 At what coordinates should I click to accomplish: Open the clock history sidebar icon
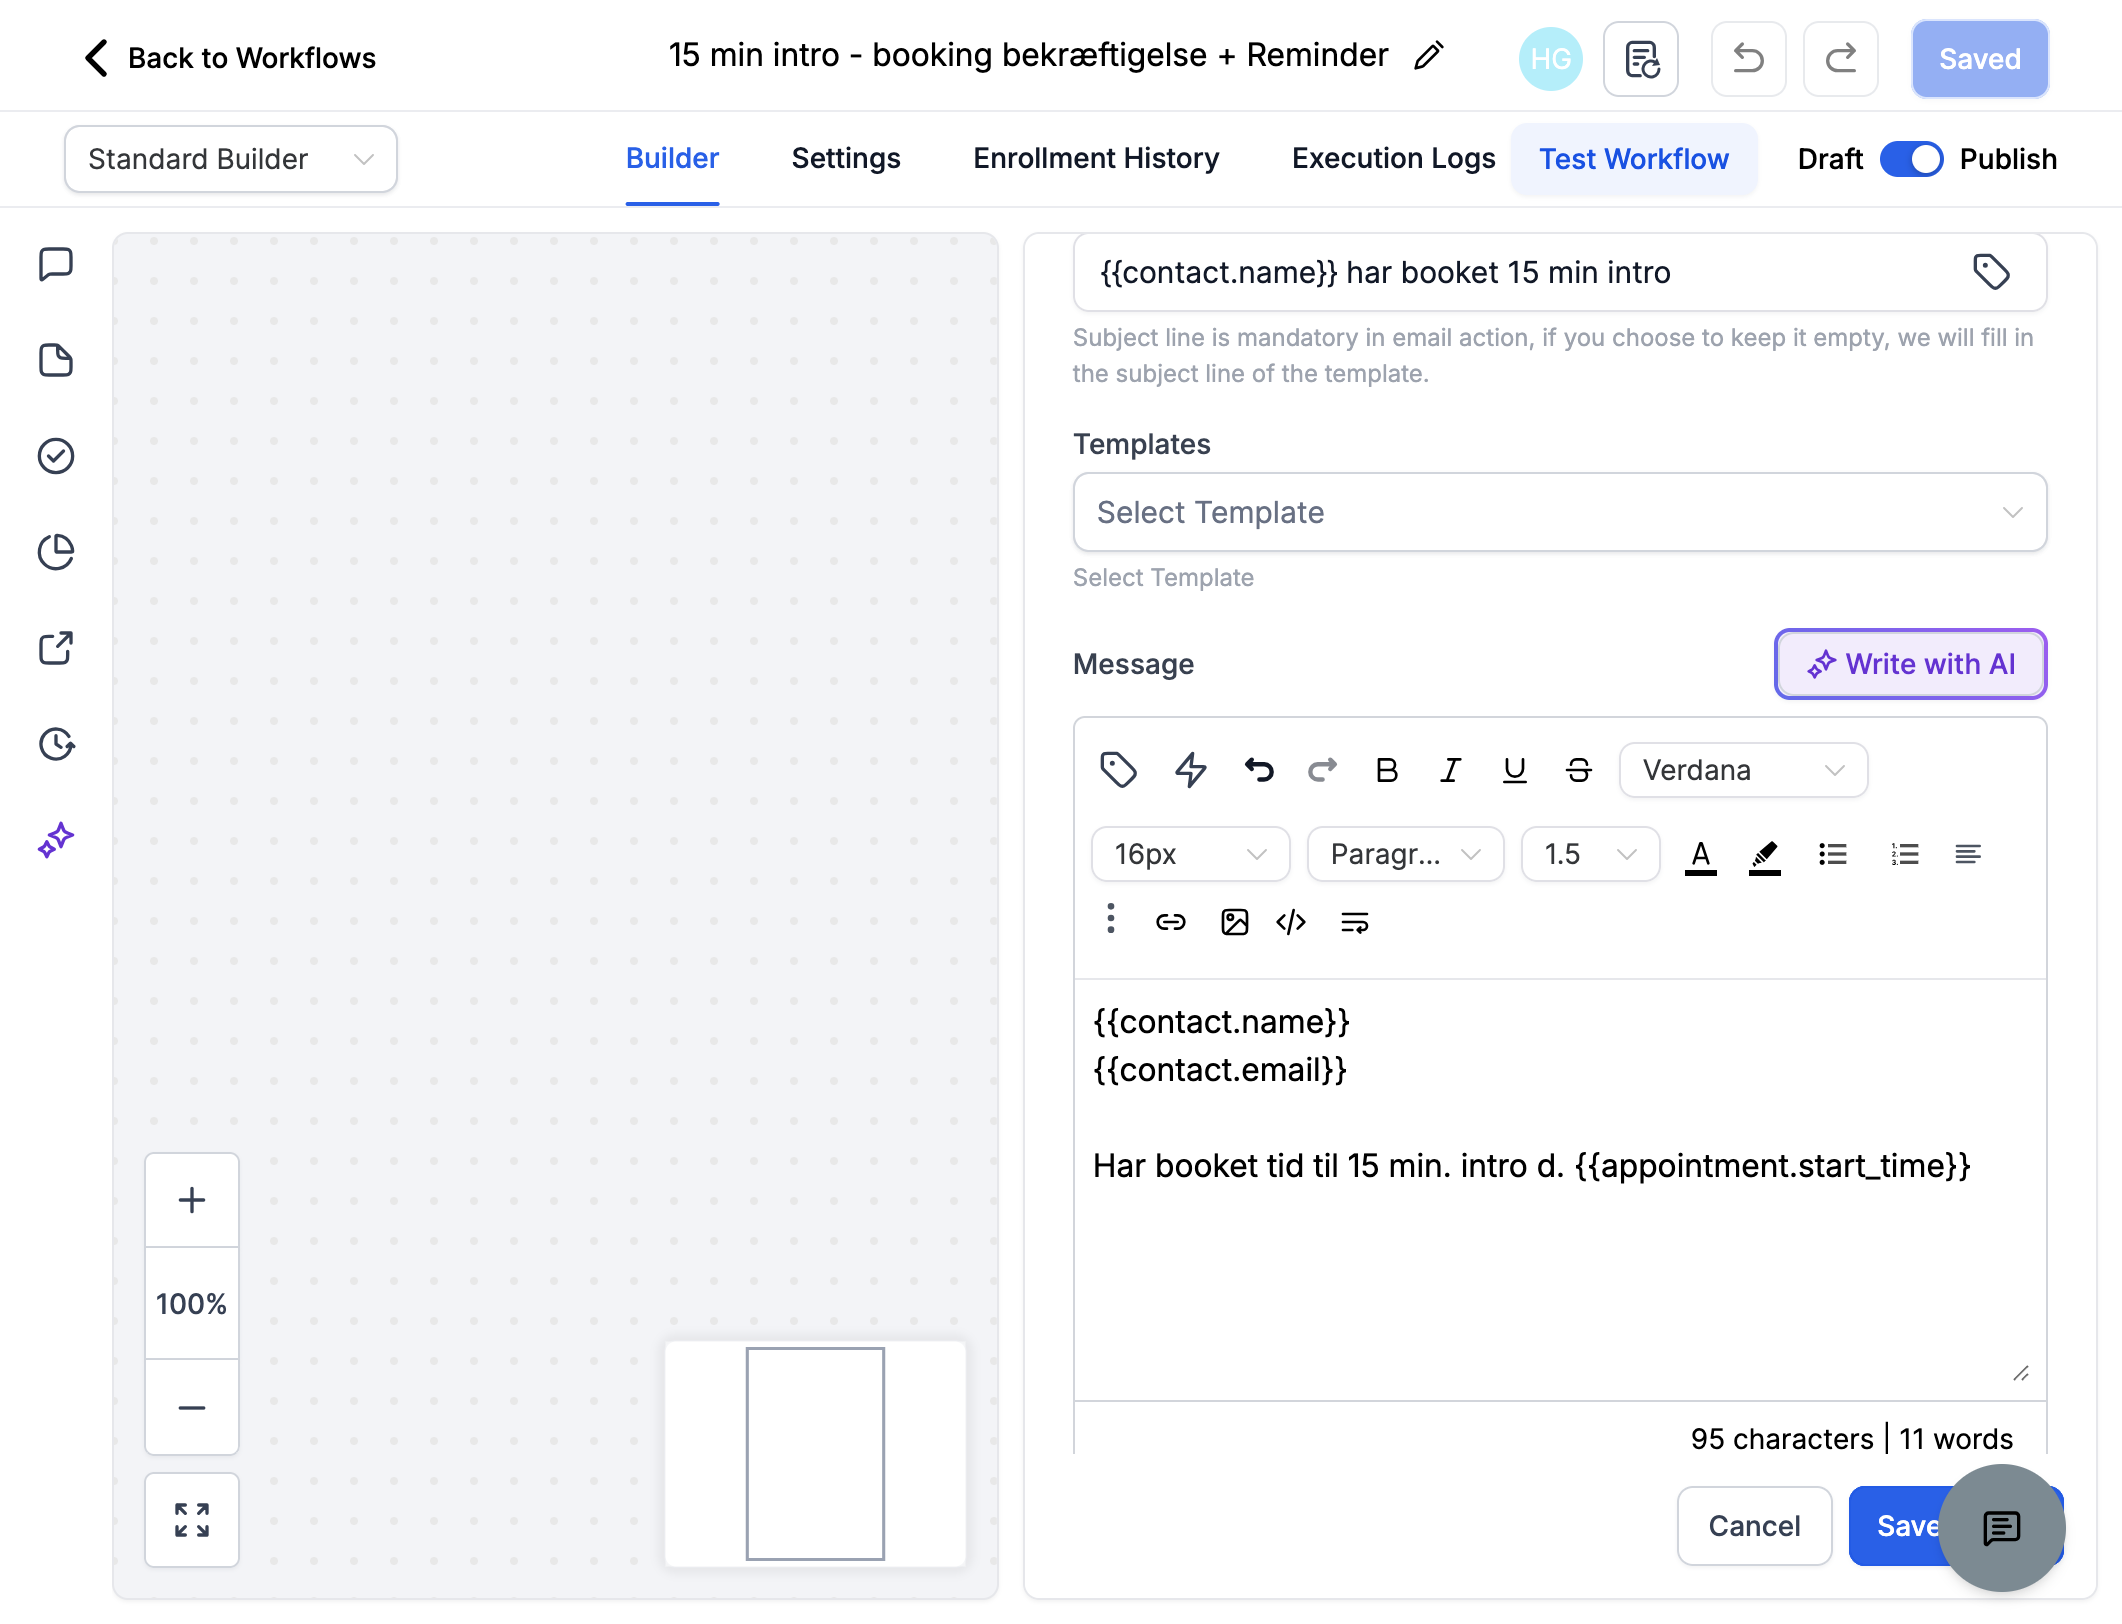pyautogui.click(x=56, y=744)
